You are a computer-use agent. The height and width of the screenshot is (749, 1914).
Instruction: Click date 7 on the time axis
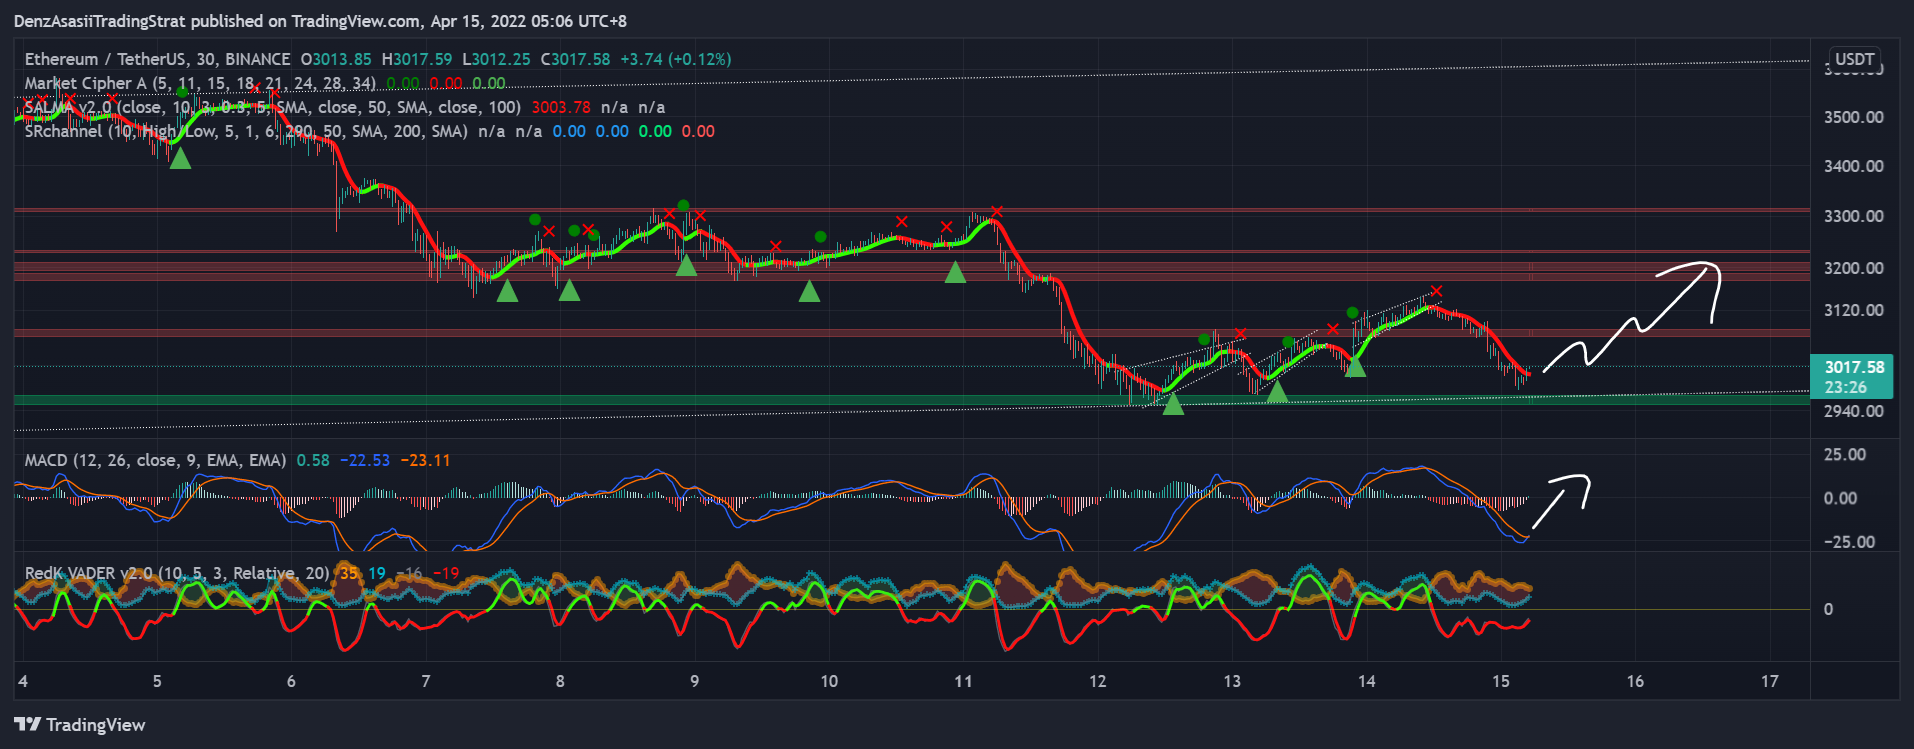click(426, 681)
